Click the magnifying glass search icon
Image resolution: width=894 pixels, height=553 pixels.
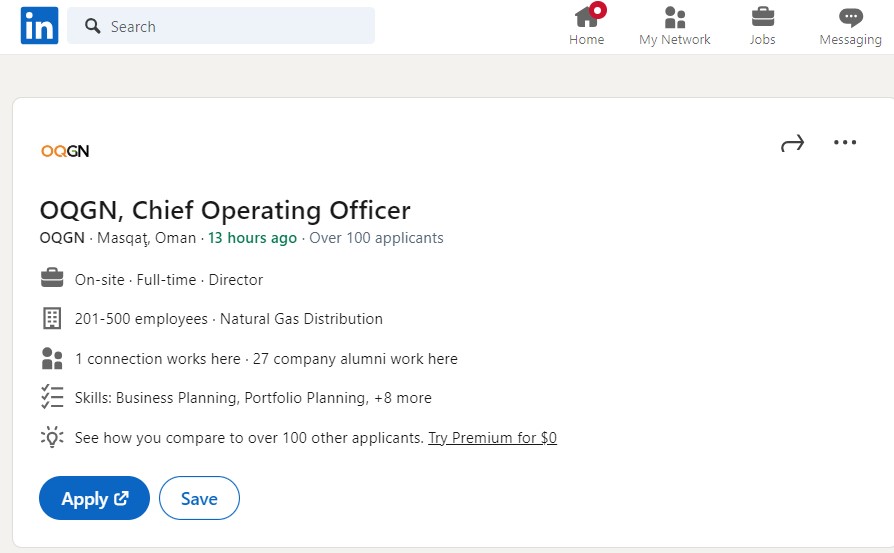(x=92, y=26)
